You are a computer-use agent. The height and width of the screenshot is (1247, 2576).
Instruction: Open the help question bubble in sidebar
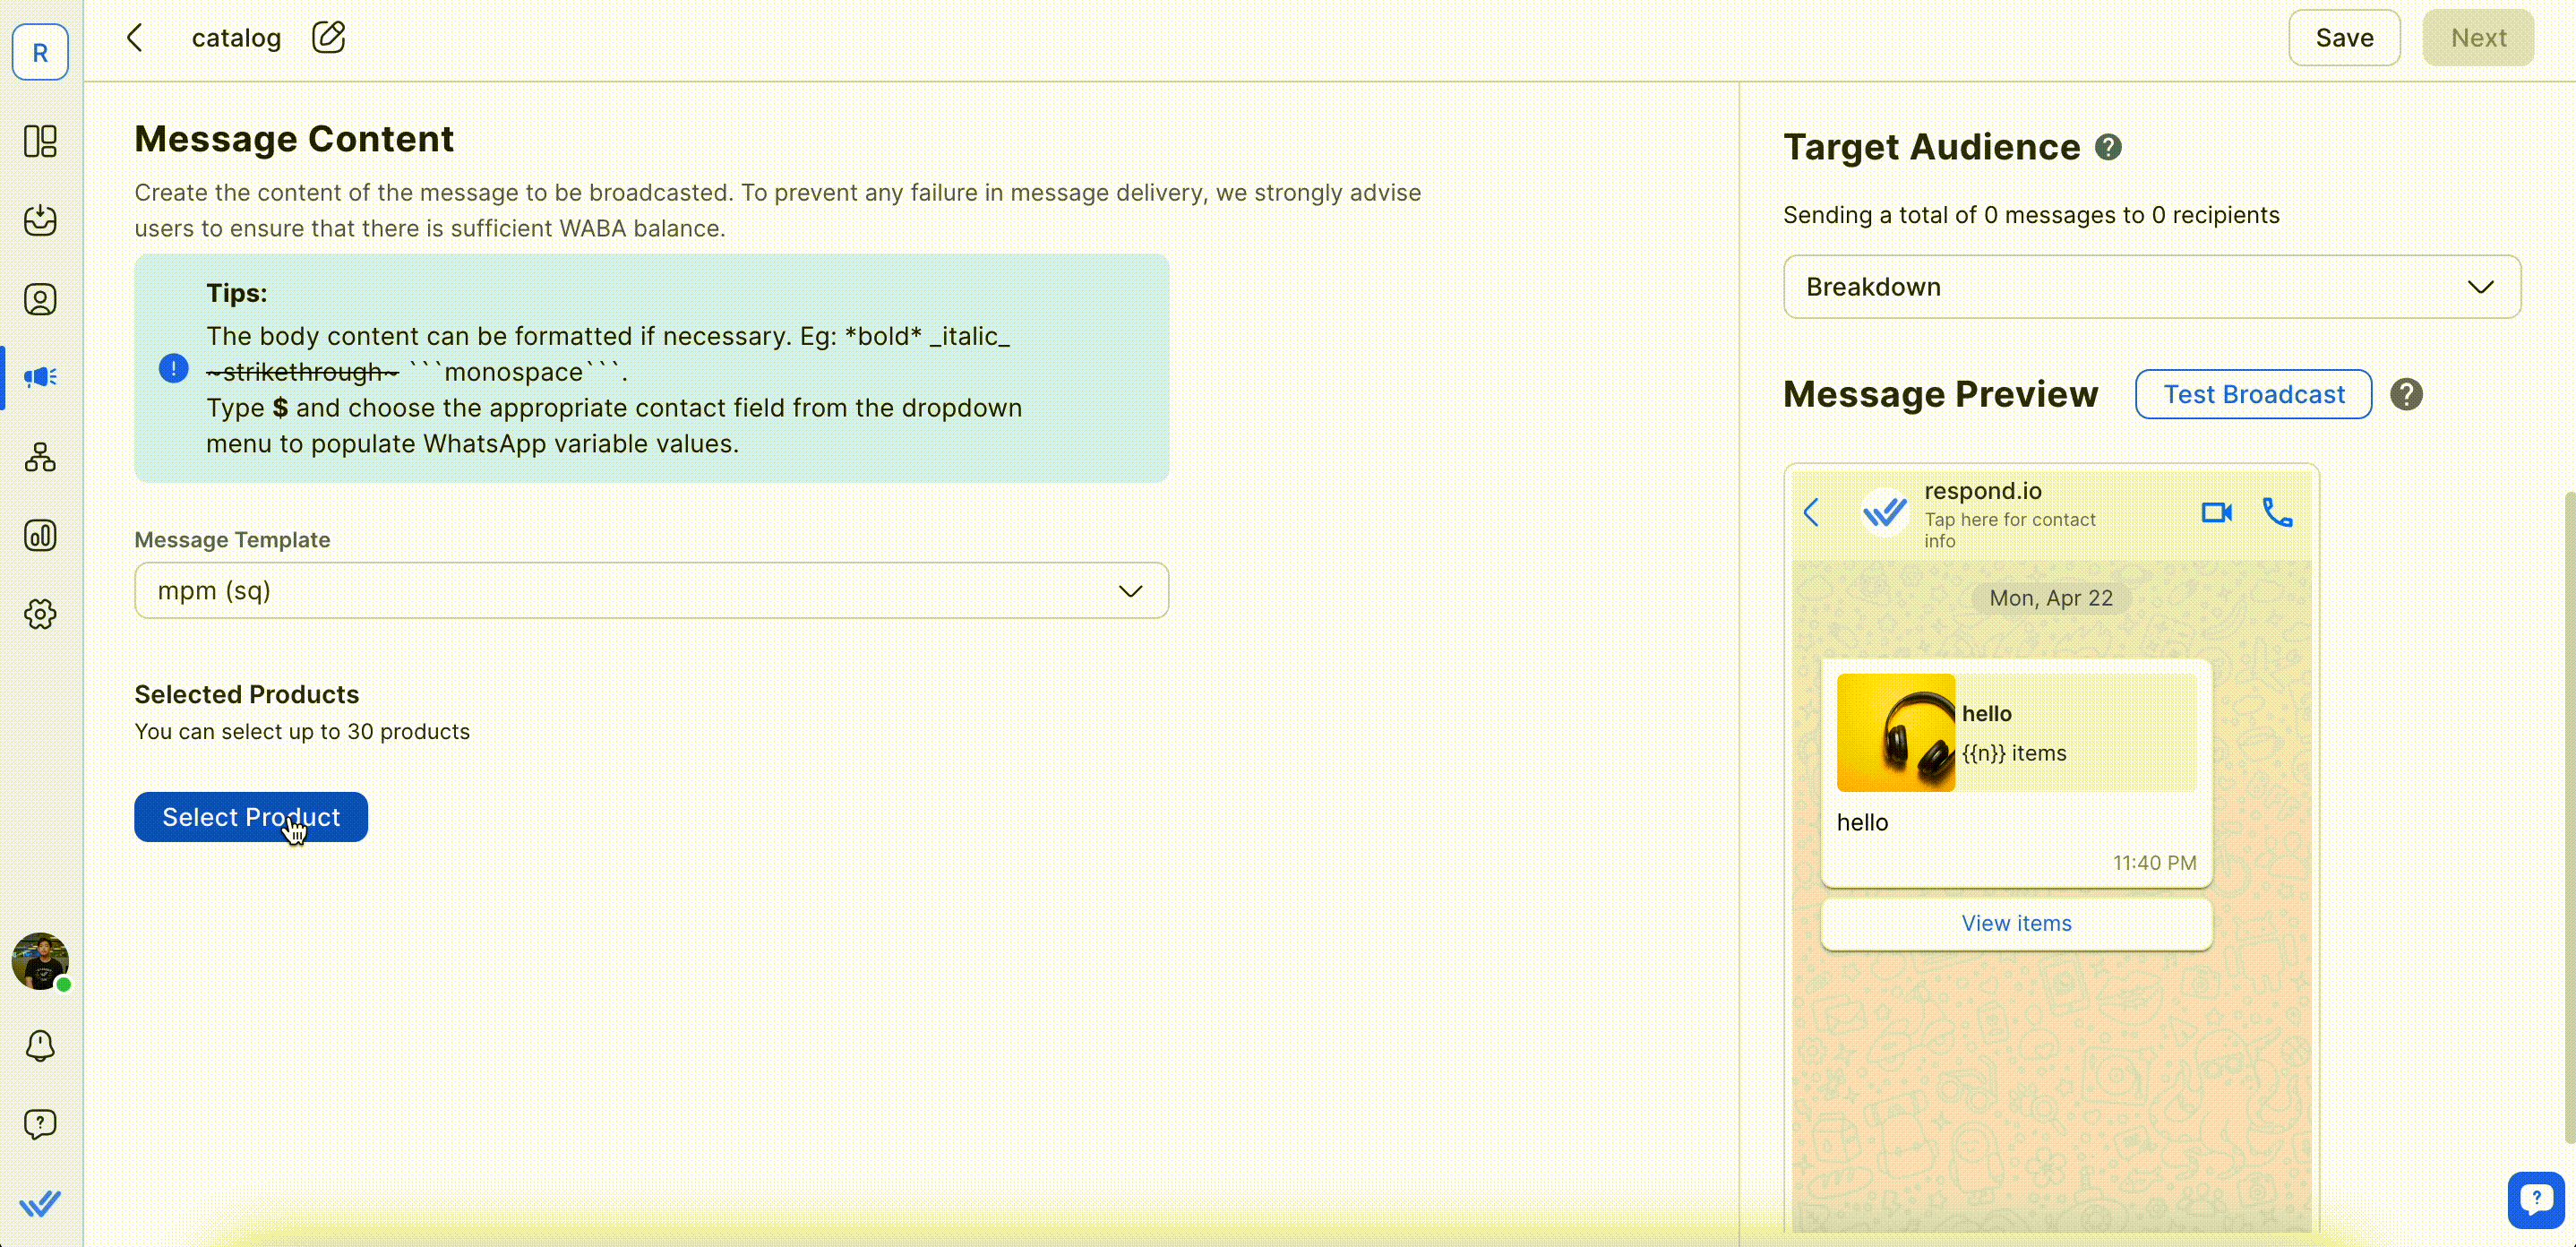click(x=40, y=1124)
